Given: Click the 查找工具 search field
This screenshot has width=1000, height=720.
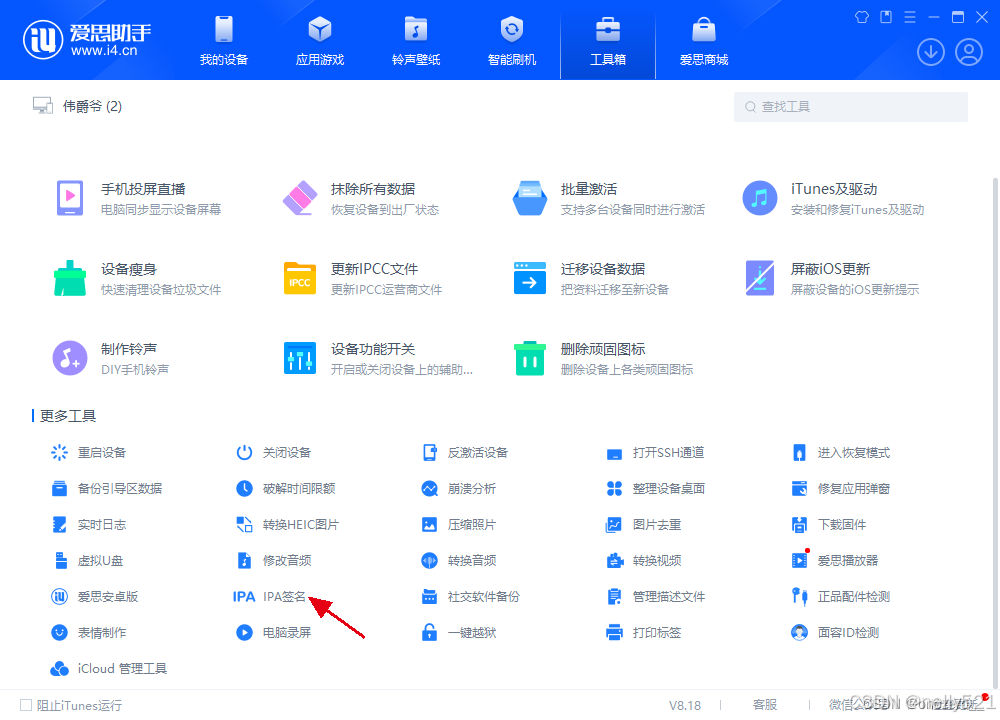Looking at the screenshot, I should click(x=851, y=107).
